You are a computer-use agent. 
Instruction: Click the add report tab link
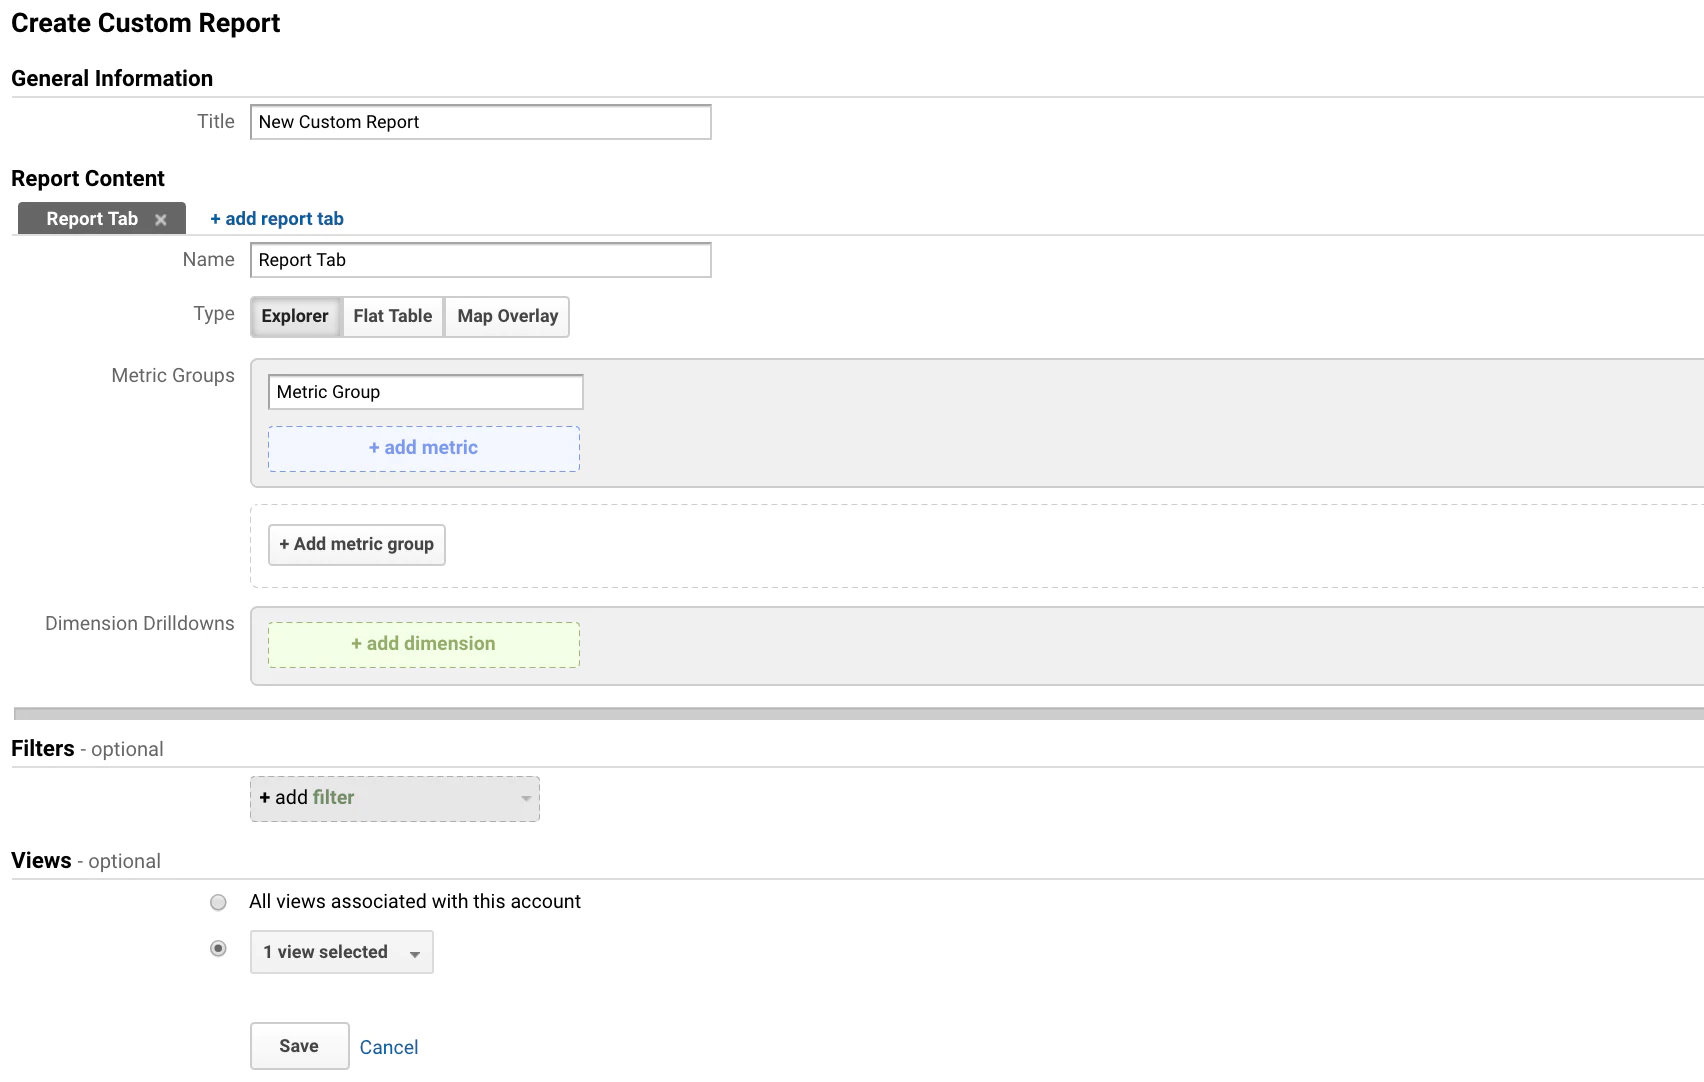coord(277,219)
